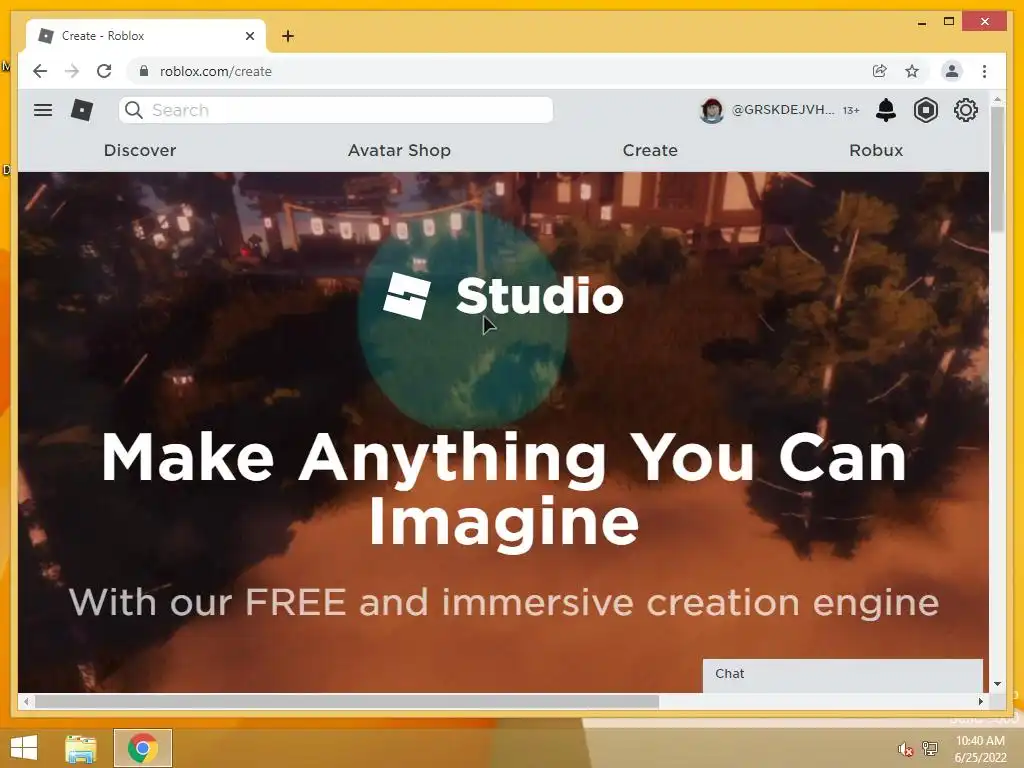Click the scroll right arrow
The image size is (1024, 768).
[x=980, y=701]
